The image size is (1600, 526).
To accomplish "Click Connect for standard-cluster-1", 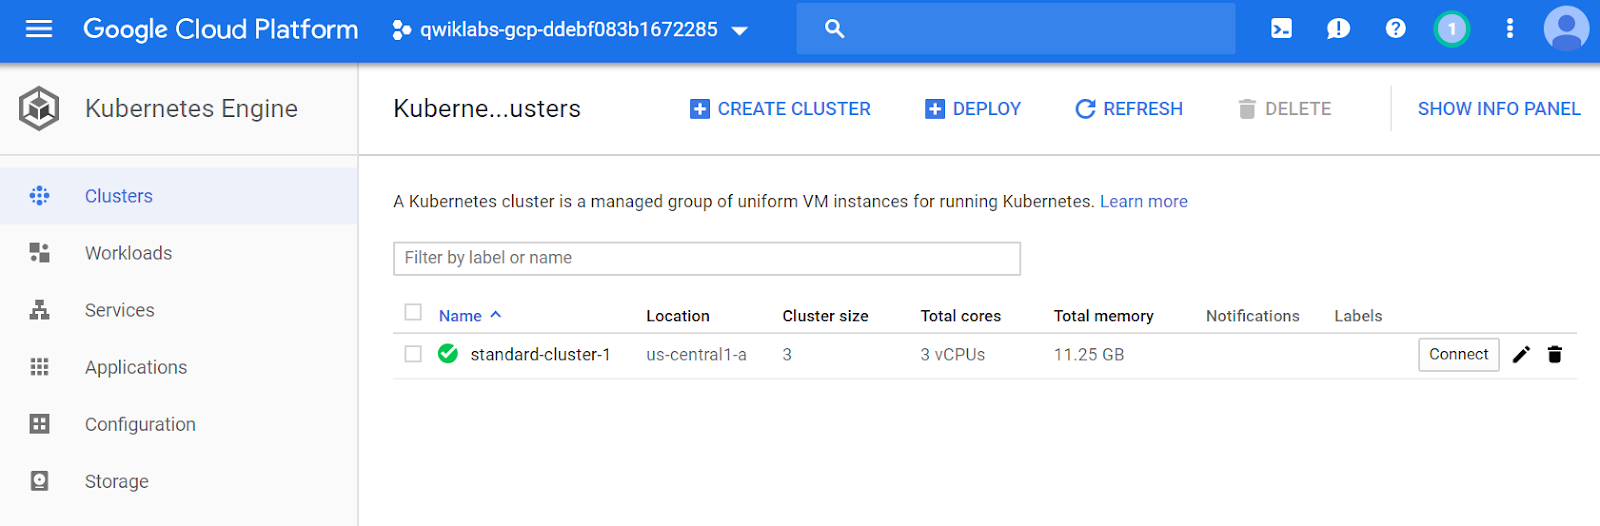I will (1458, 354).
